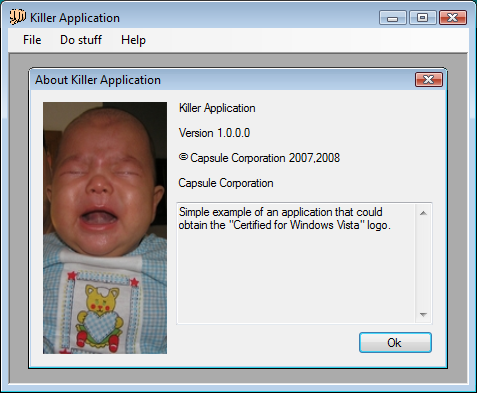Click the Version 1.0.0.0 label
This screenshot has width=477, height=393.
coord(214,133)
